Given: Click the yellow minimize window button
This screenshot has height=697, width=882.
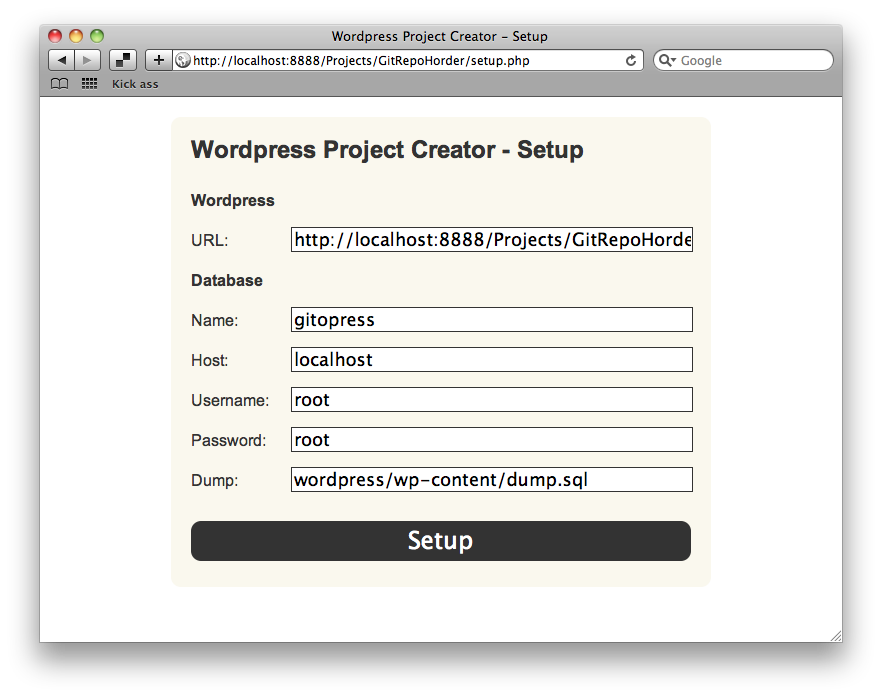Looking at the screenshot, I should [x=76, y=36].
